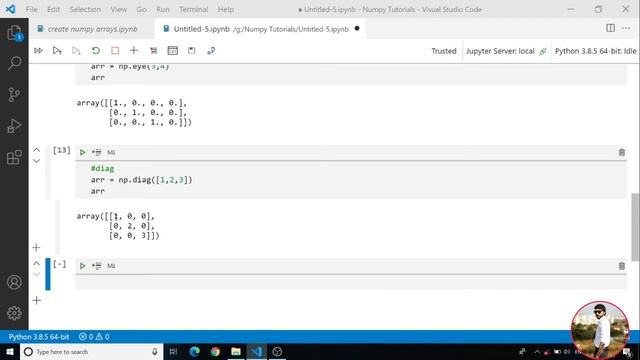Open Google Chrome from the taskbar
640x360 pixels.
(215, 351)
